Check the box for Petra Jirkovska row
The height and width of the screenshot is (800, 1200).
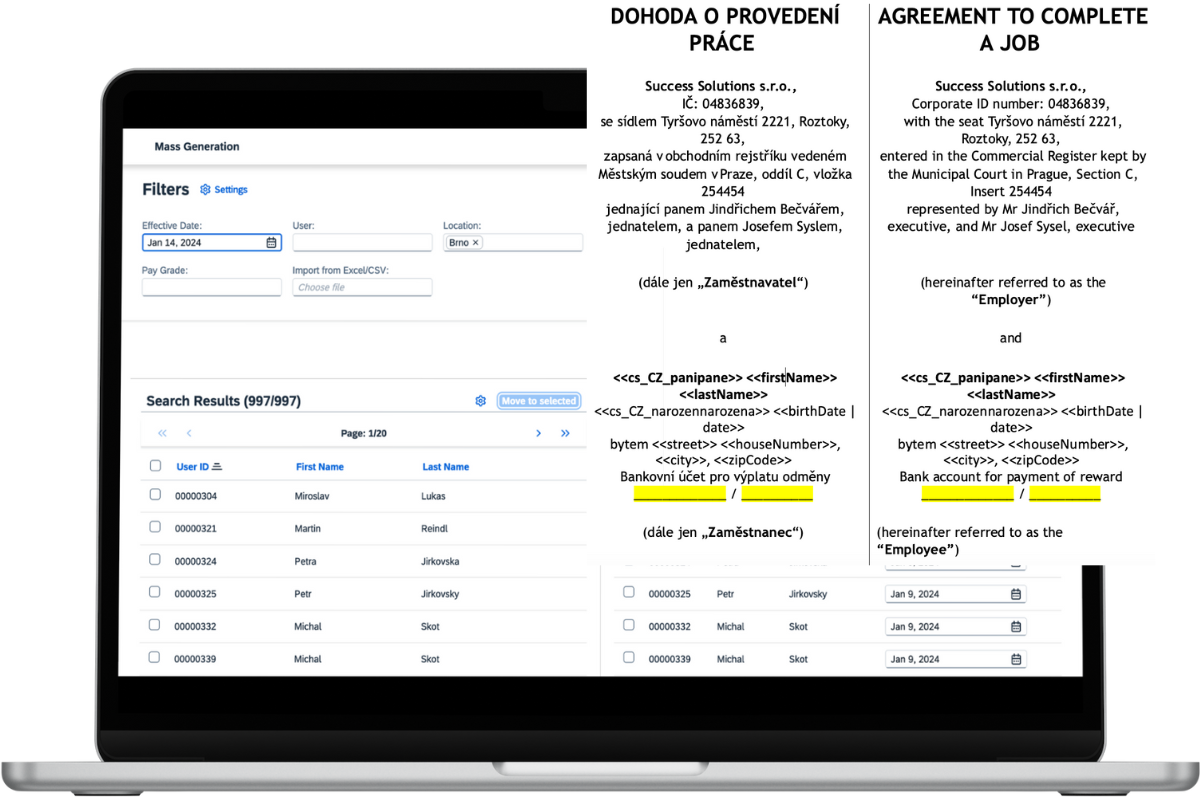[x=155, y=560]
